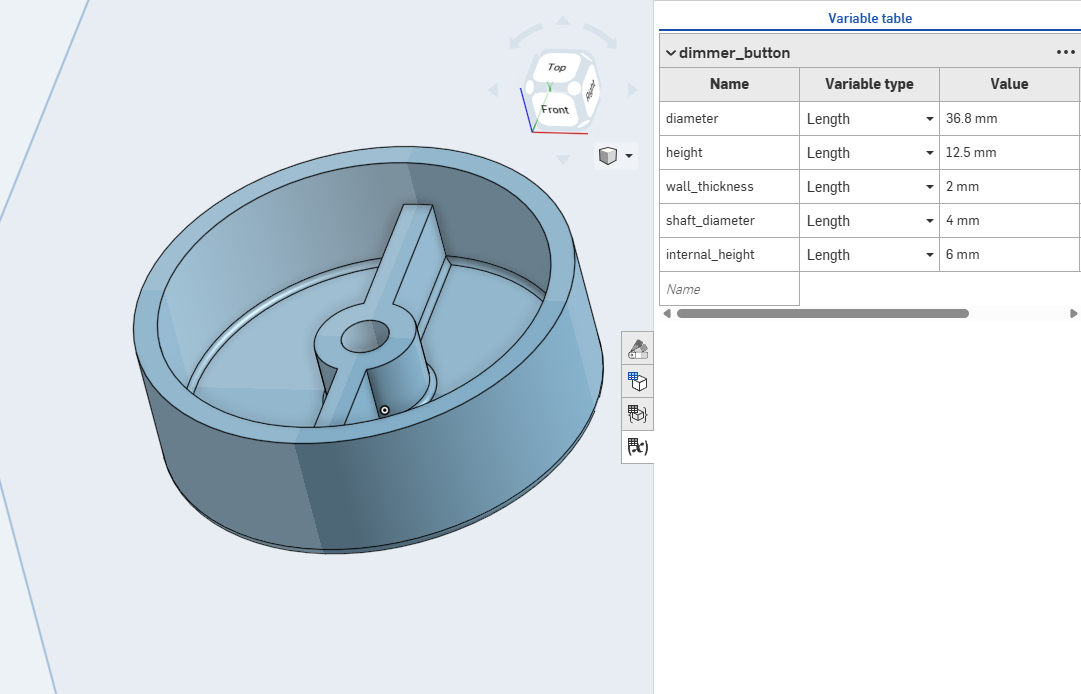The image size is (1081, 694).
Task: Click the scrollbar left arrow in variable table
Action: 667,314
